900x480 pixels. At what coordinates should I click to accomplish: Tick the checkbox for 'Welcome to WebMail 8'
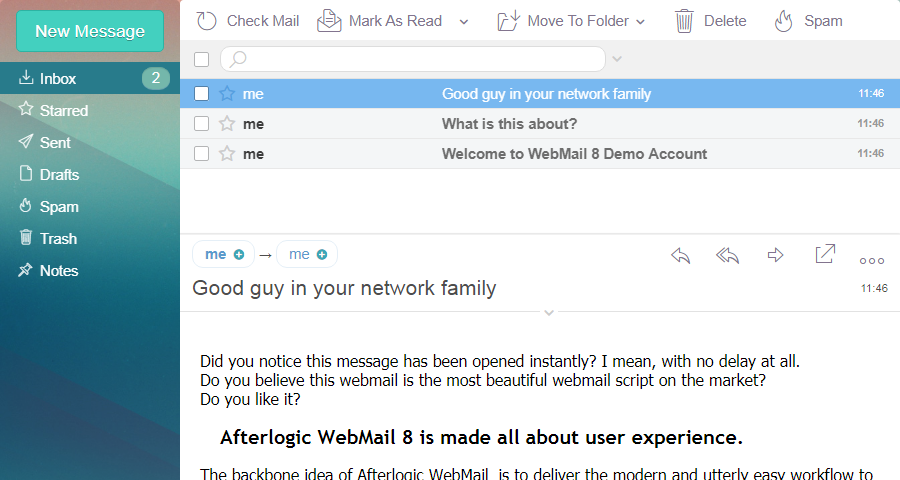(202, 154)
